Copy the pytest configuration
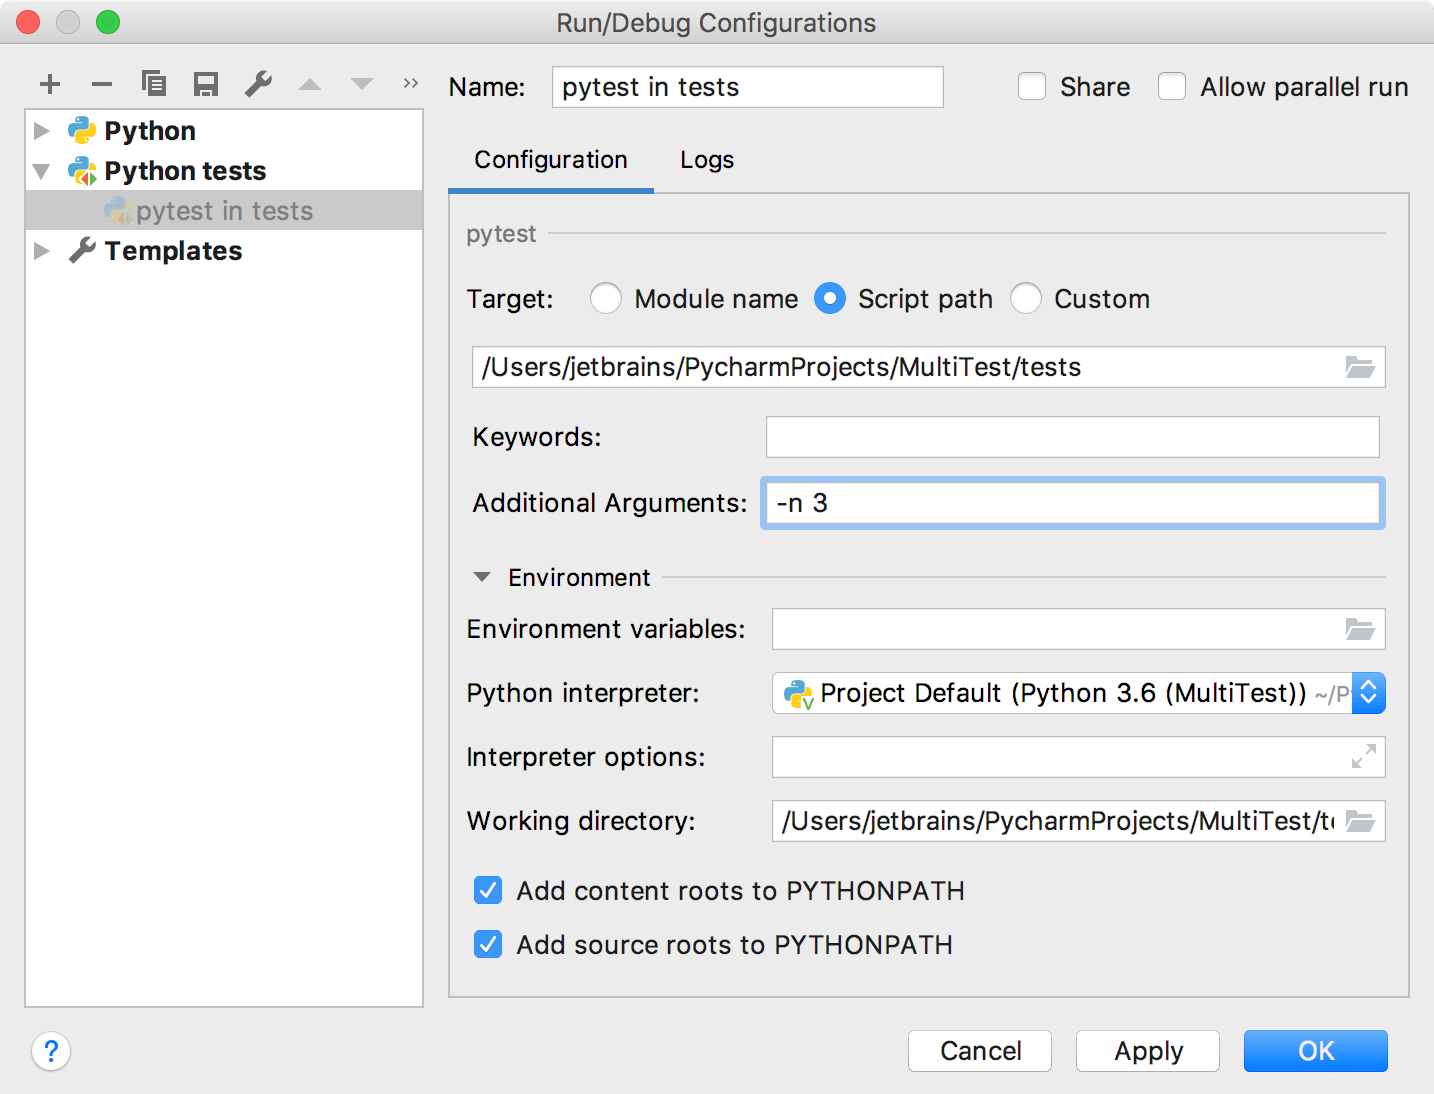 pyautogui.click(x=154, y=84)
